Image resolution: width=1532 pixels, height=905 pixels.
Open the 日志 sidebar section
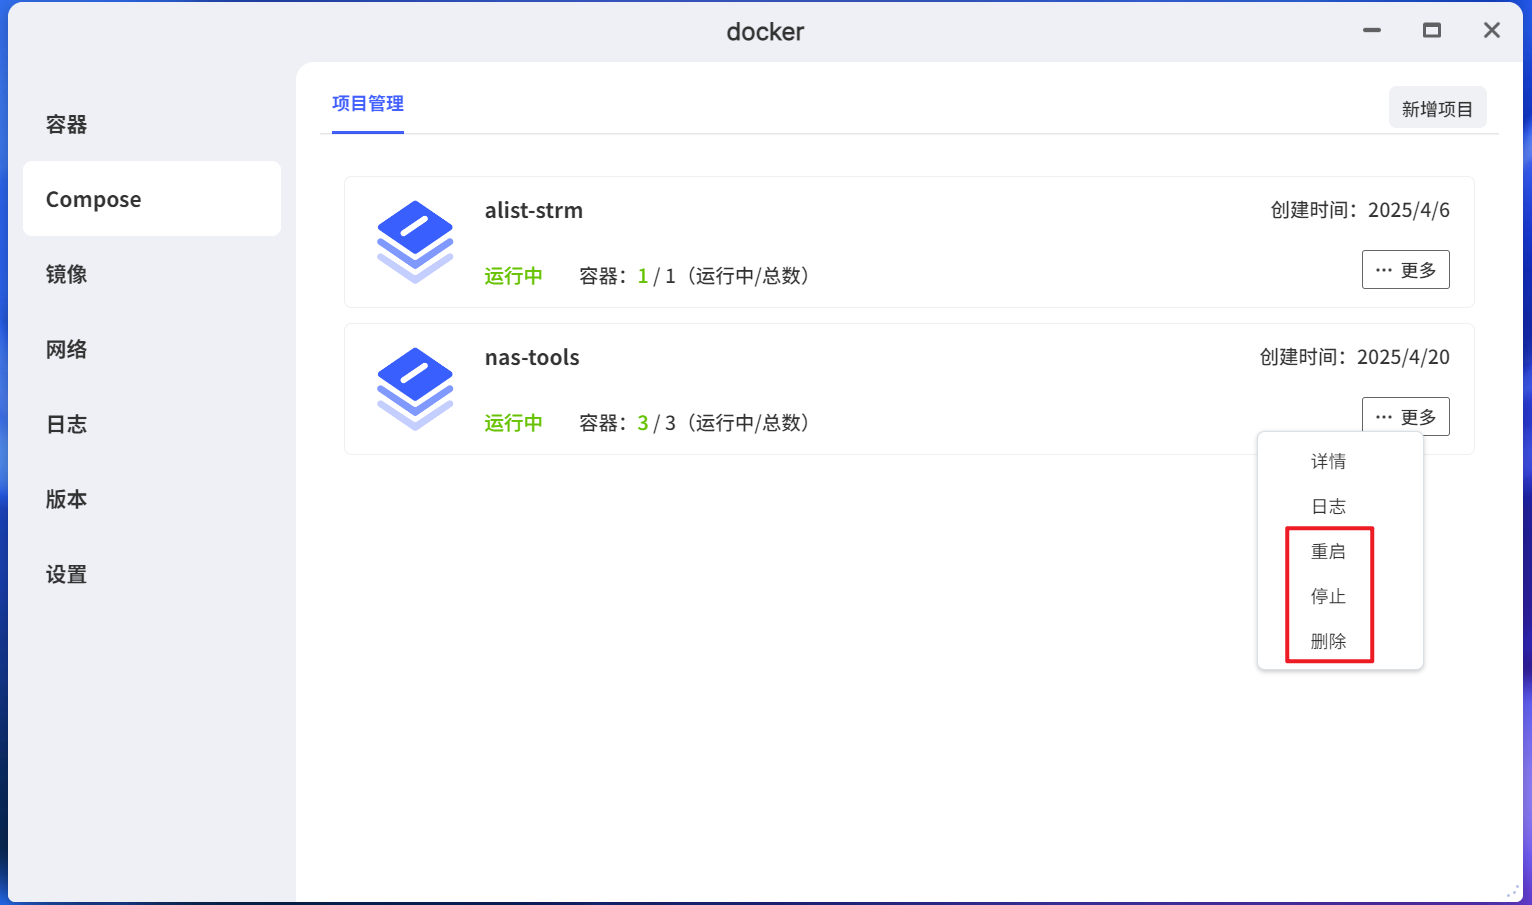coord(152,424)
